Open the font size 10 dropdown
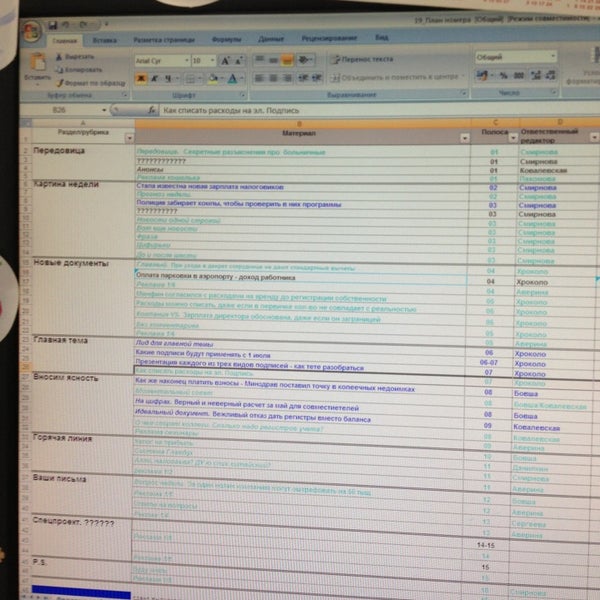The width and height of the screenshot is (600, 600). pyautogui.click(x=212, y=60)
